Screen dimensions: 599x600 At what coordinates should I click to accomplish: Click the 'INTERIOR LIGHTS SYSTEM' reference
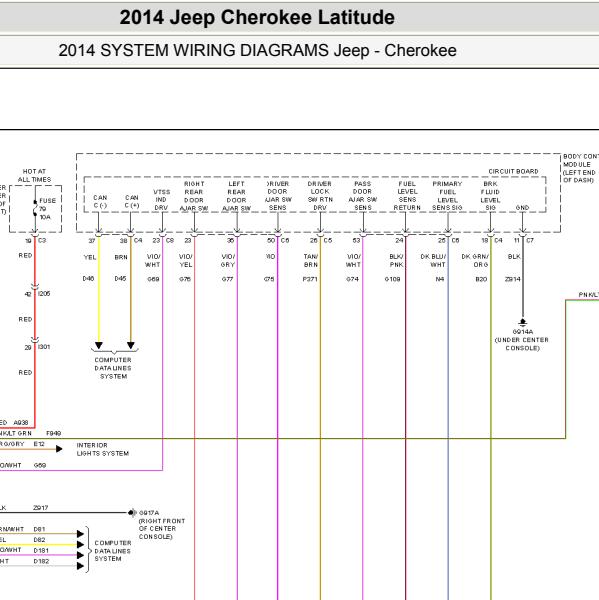pyautogui.click(x=103, y=449)
